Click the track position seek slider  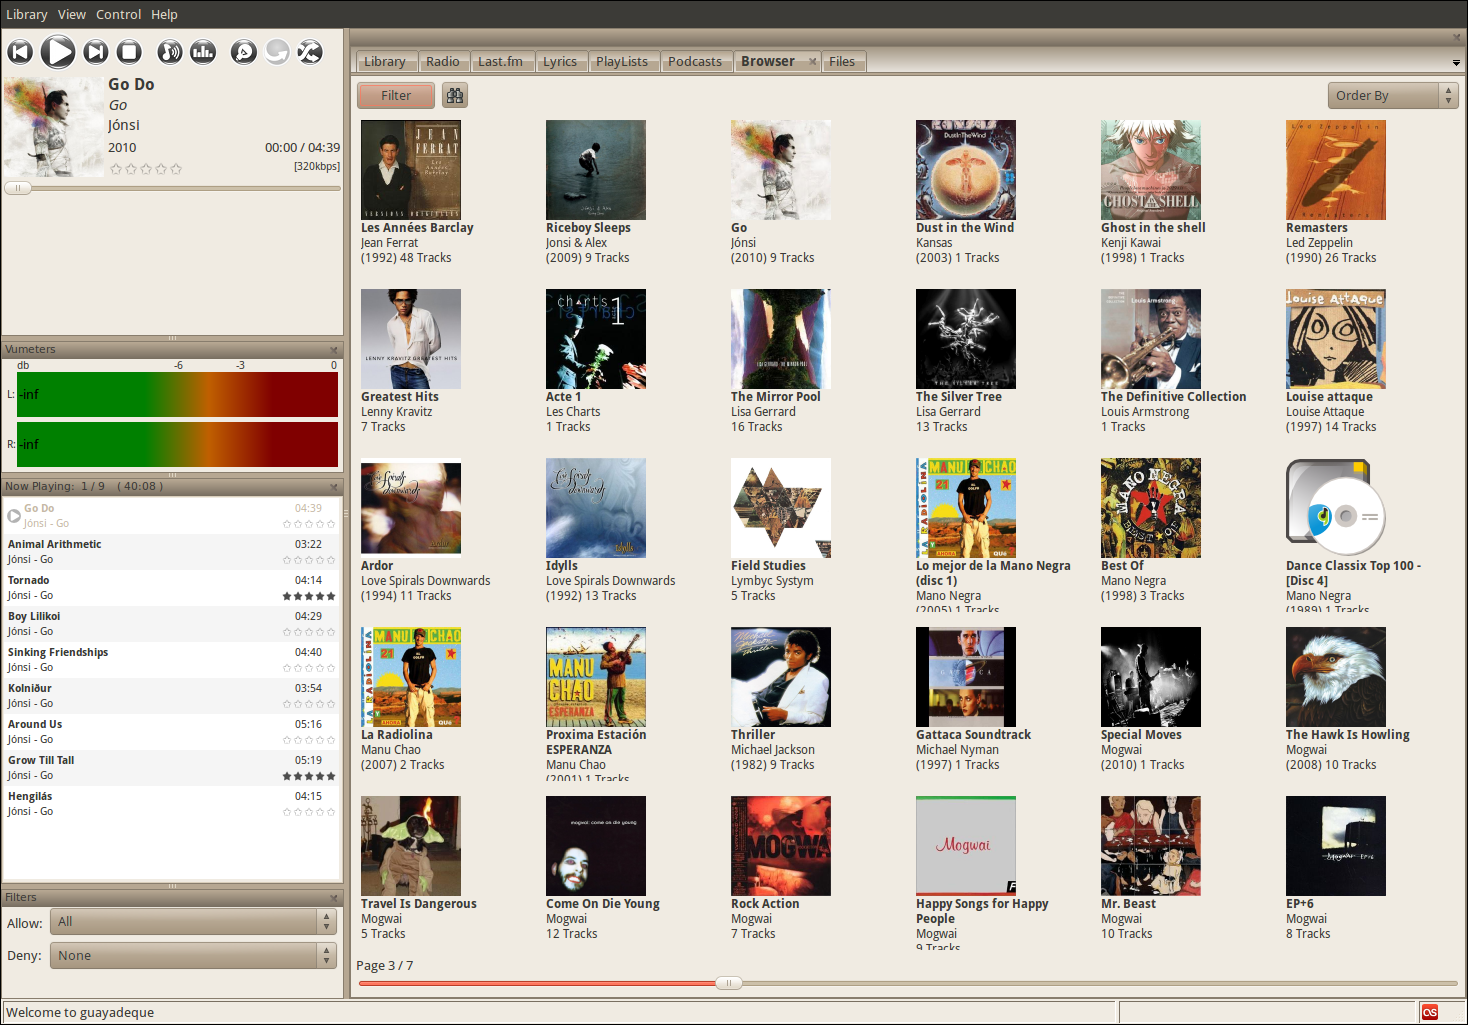(172, 187)
